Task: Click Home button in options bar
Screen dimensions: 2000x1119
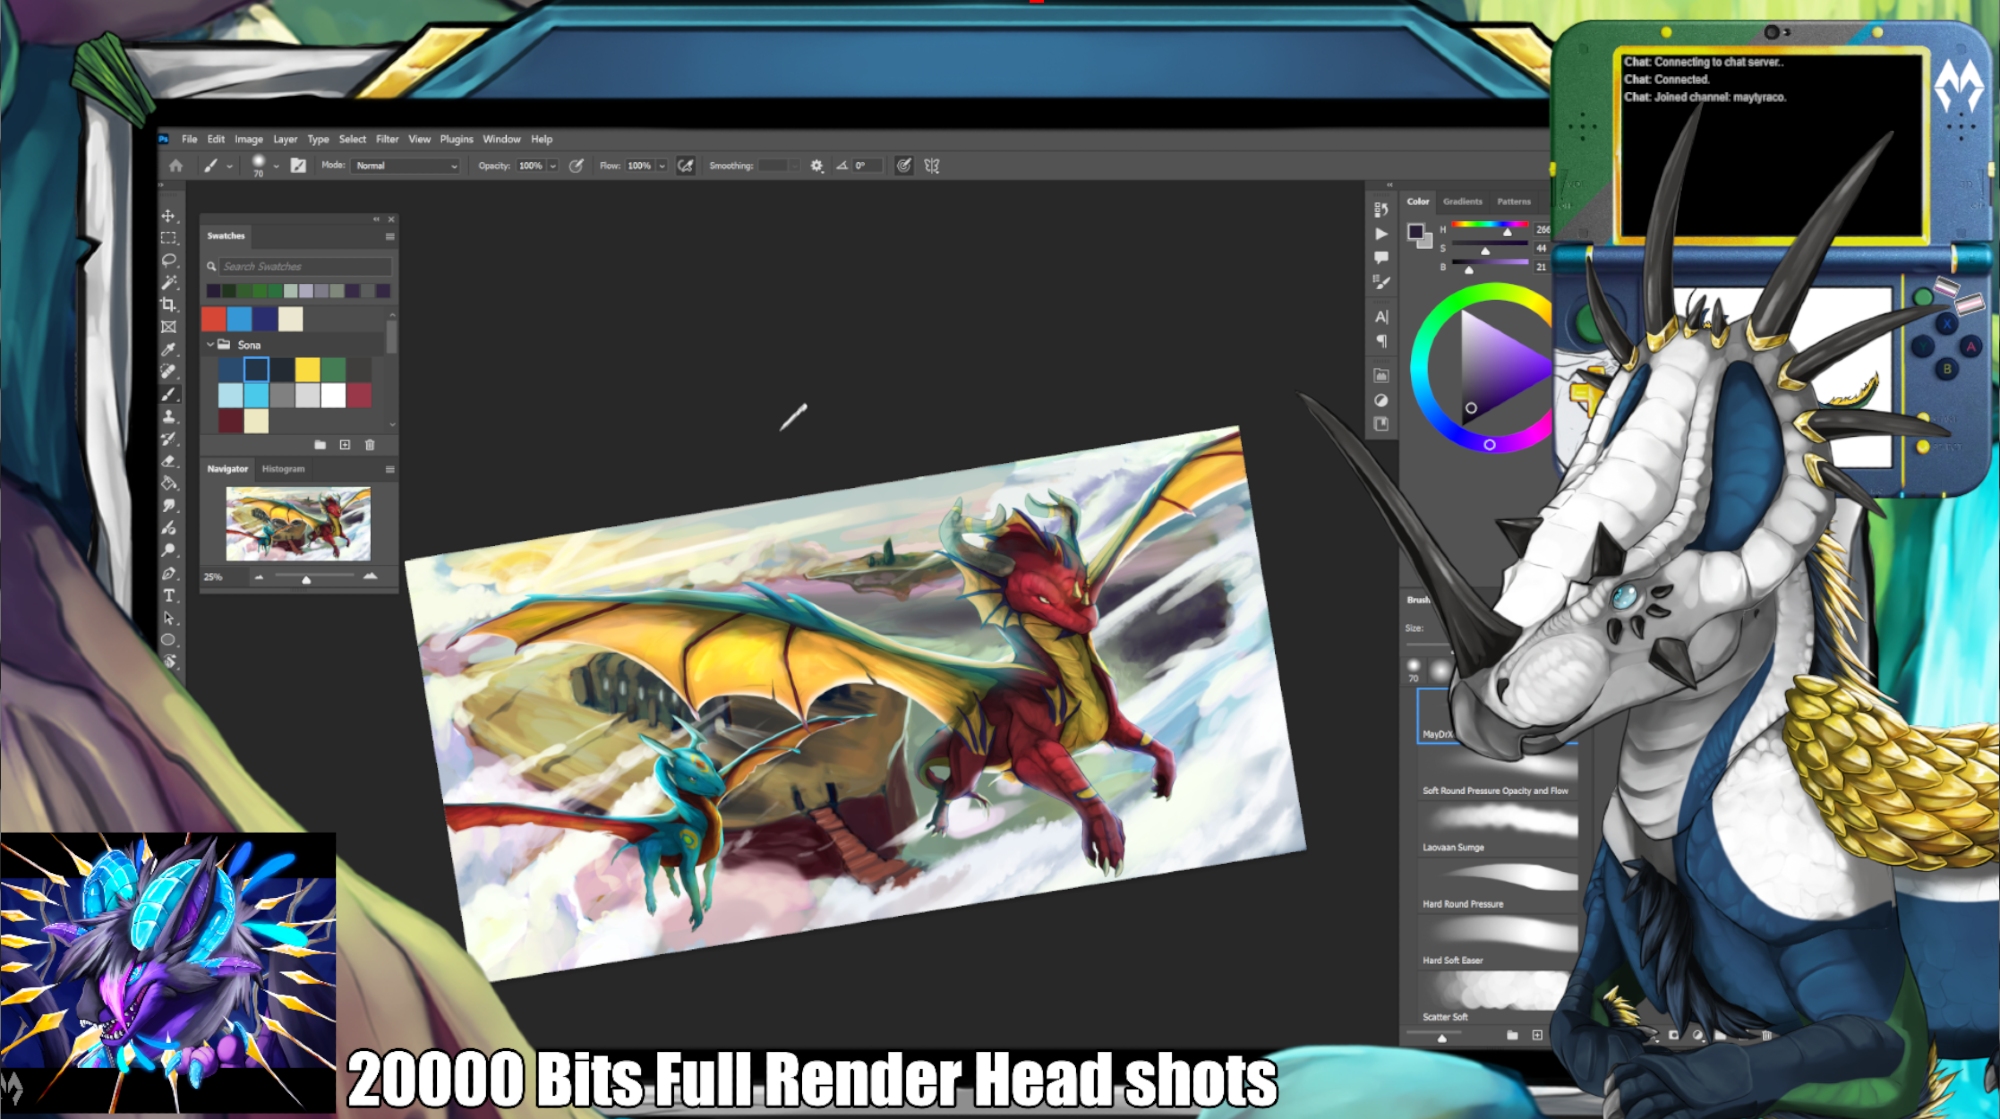Action: (x=176, y=166)
